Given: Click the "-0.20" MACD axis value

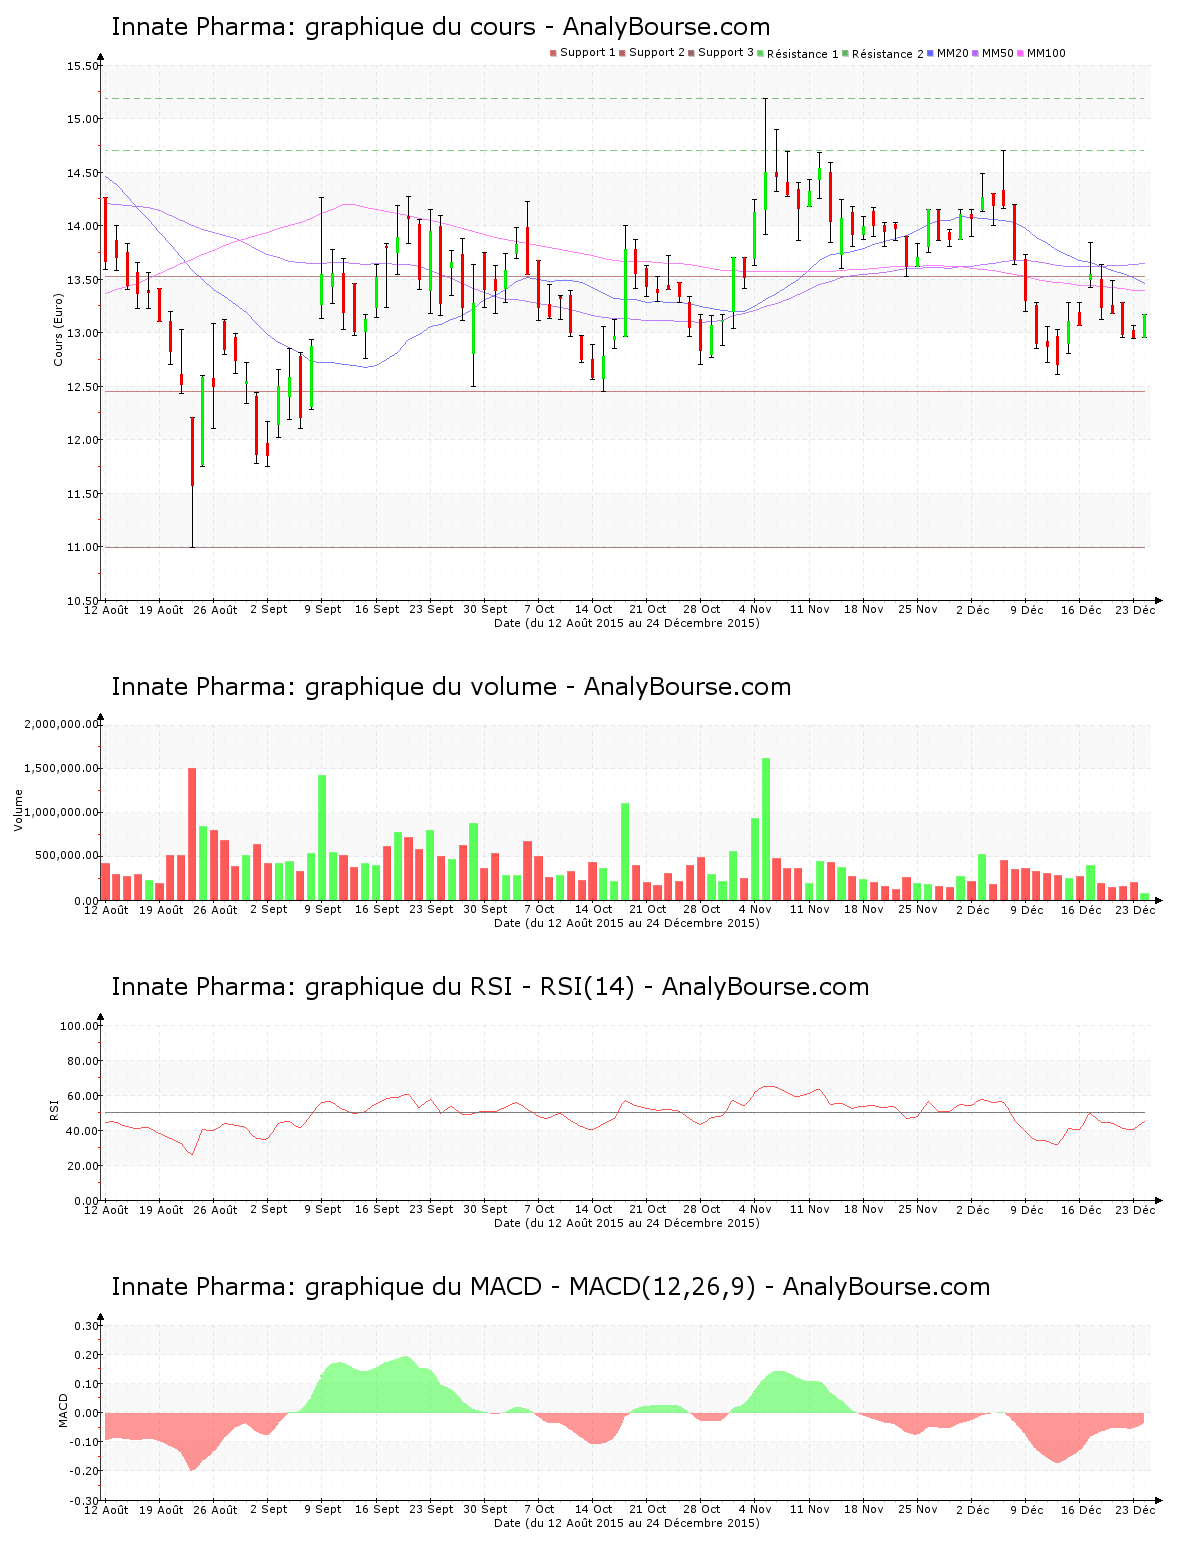Looking at the screenshot, I should [85, 1472].
